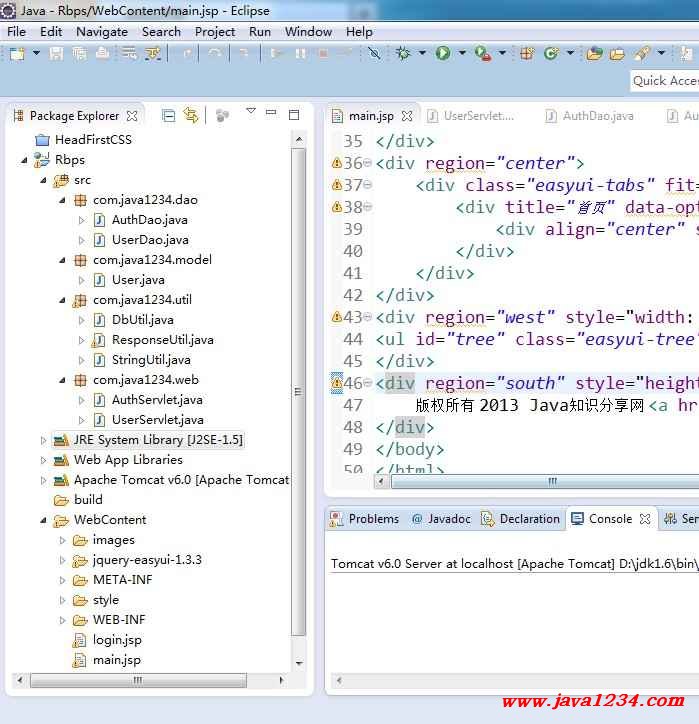Click the Quick Access search field
Viewport: 699px width, 724px height.
(665, 81)
